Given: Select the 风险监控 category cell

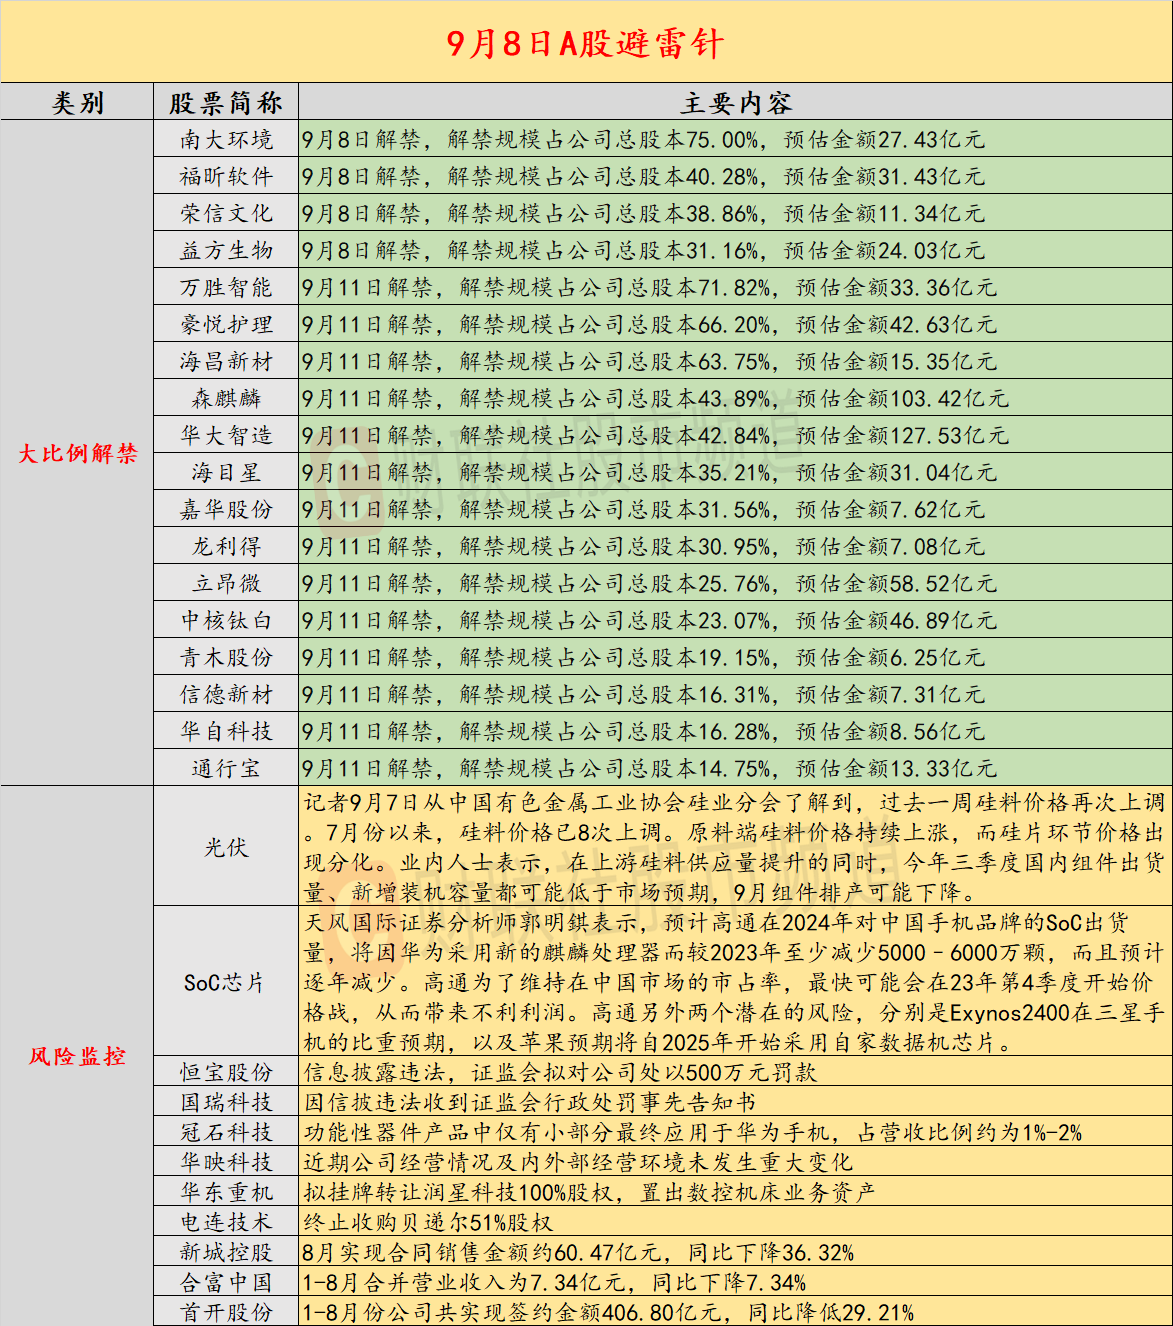Looking at the screenshot, I should [77, 1056].
